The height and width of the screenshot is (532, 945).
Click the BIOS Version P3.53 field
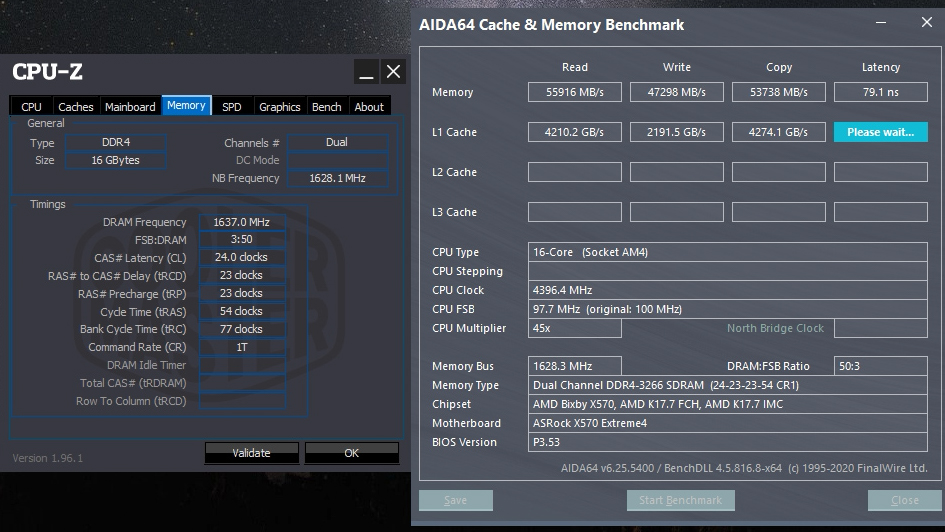coord(727,442)
